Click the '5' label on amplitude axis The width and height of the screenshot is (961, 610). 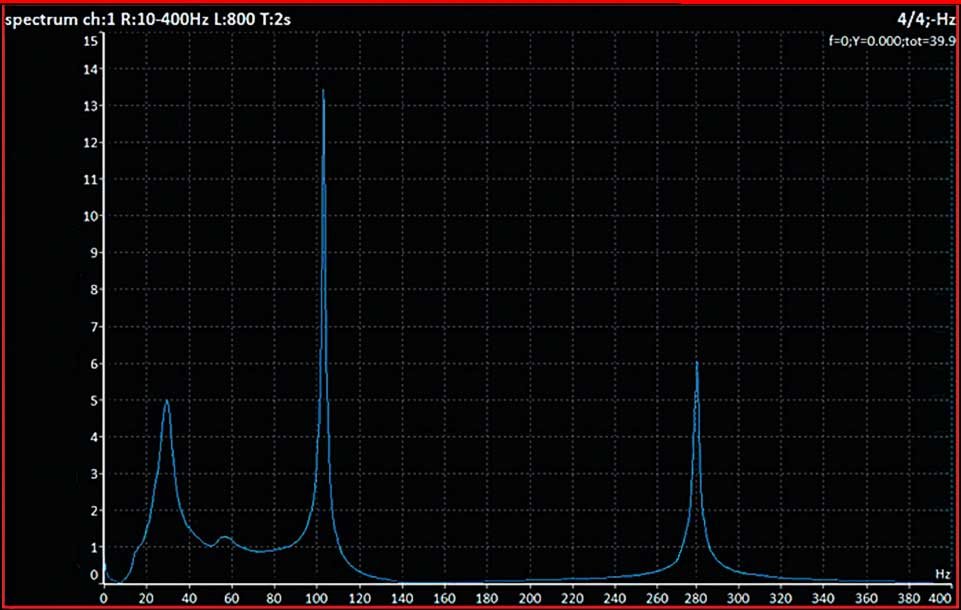coord(94,401)
